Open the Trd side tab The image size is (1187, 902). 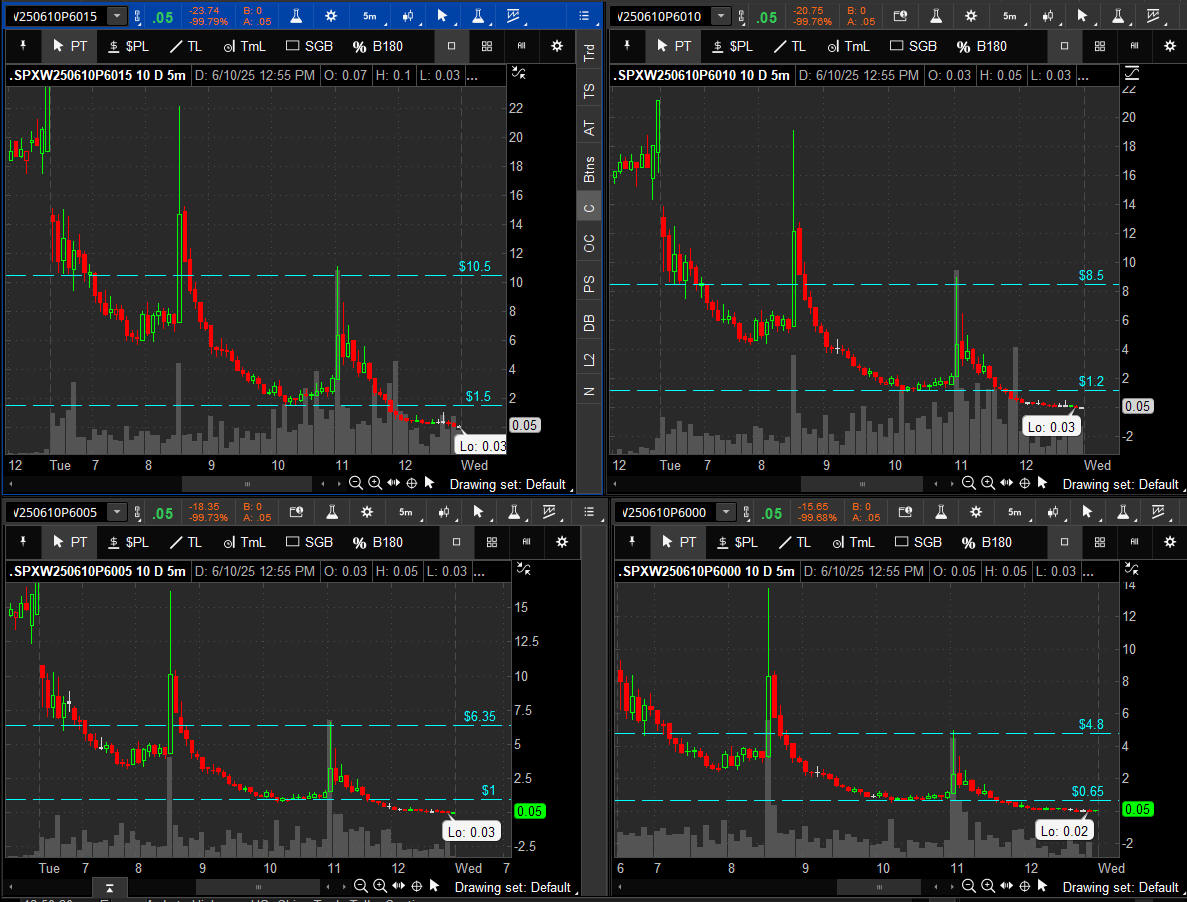click(x=589, y=54)
